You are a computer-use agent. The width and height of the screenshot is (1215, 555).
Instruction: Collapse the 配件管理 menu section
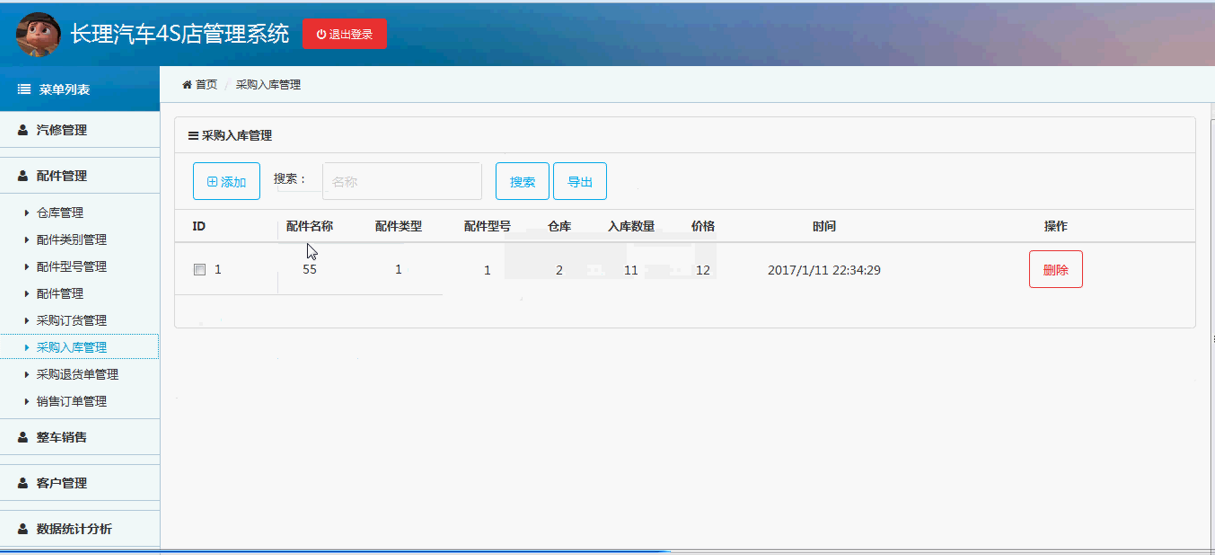coord(80,176)
